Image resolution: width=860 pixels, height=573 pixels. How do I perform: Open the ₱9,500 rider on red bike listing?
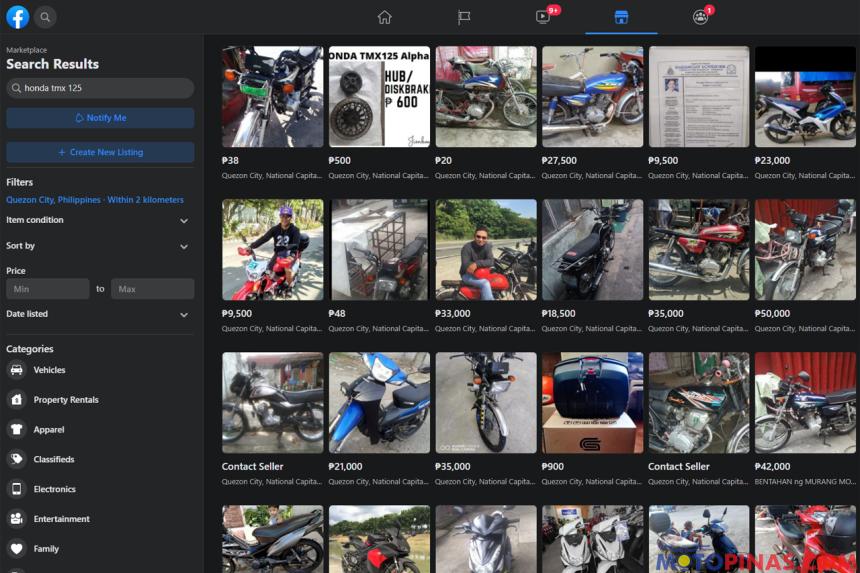[273, 249]
